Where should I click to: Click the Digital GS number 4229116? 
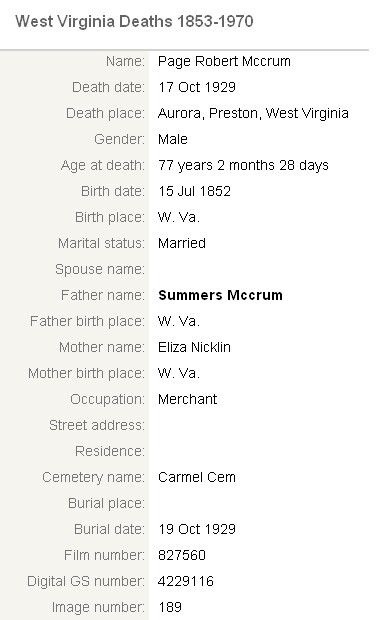[185, 581]
